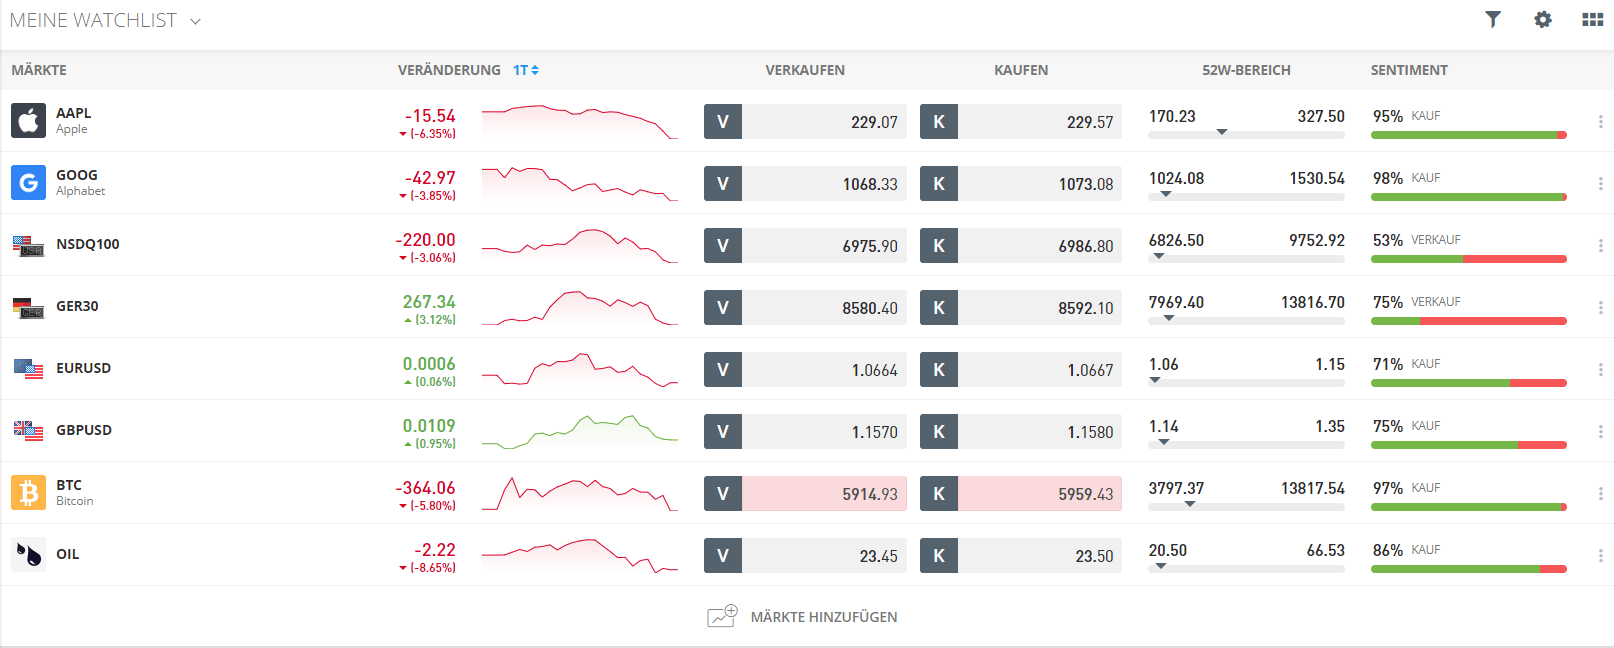
Task: Click the Bitcoin logo icon
Action: (28, 493)
